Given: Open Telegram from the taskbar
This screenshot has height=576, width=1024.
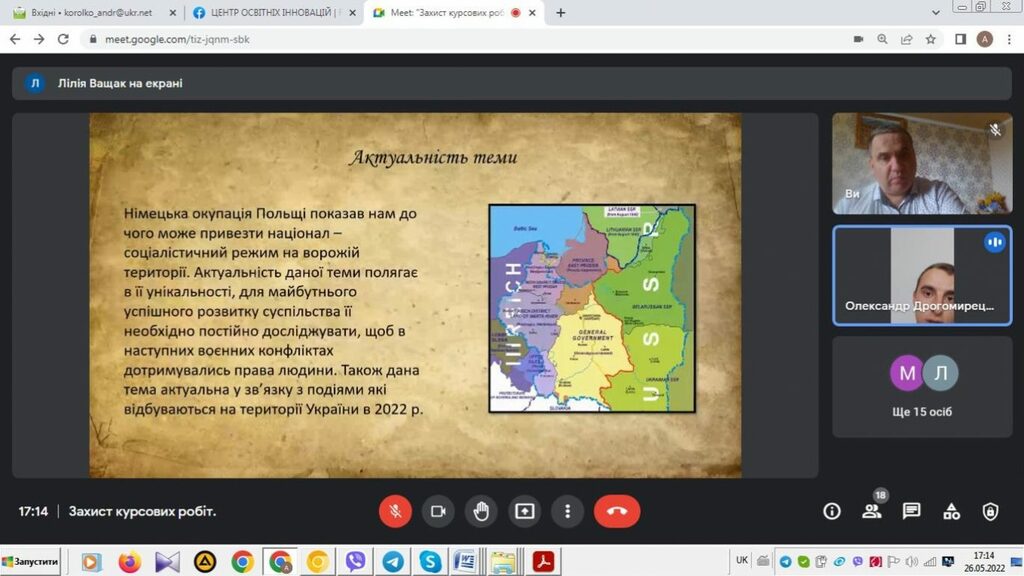Looking at the screenshot, I should pyautogui.click(x=392, y=562).
